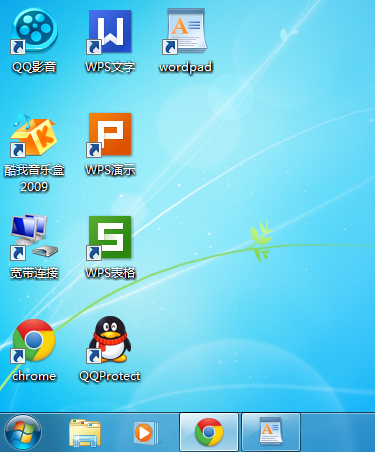375x452 pixels.
Task: Launch Windows Media Player from taskbar
Action: (x=146, y=433)
